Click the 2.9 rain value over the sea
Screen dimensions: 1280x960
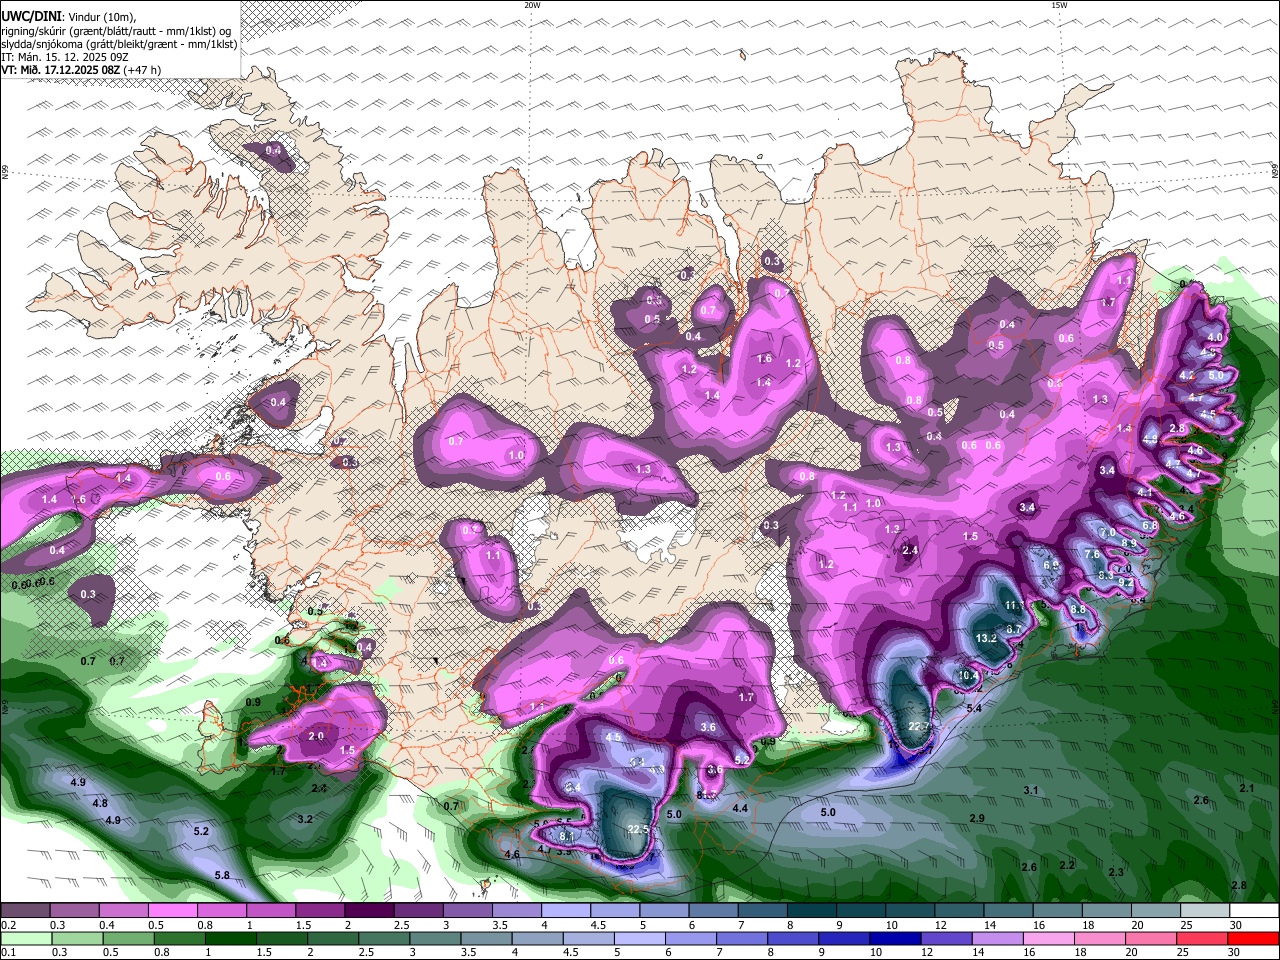977,818
